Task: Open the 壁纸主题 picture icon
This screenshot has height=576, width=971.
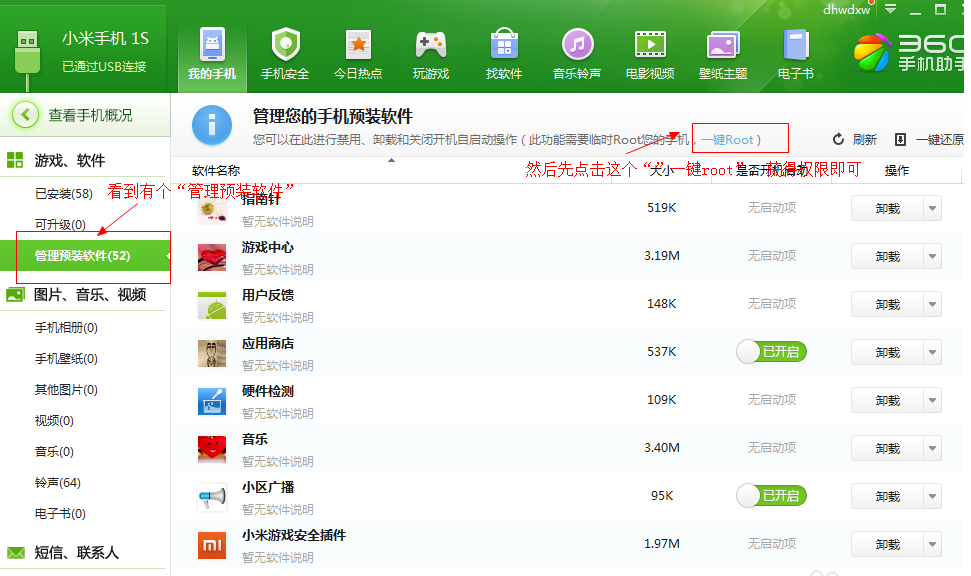Action: [x=723, y=45]
